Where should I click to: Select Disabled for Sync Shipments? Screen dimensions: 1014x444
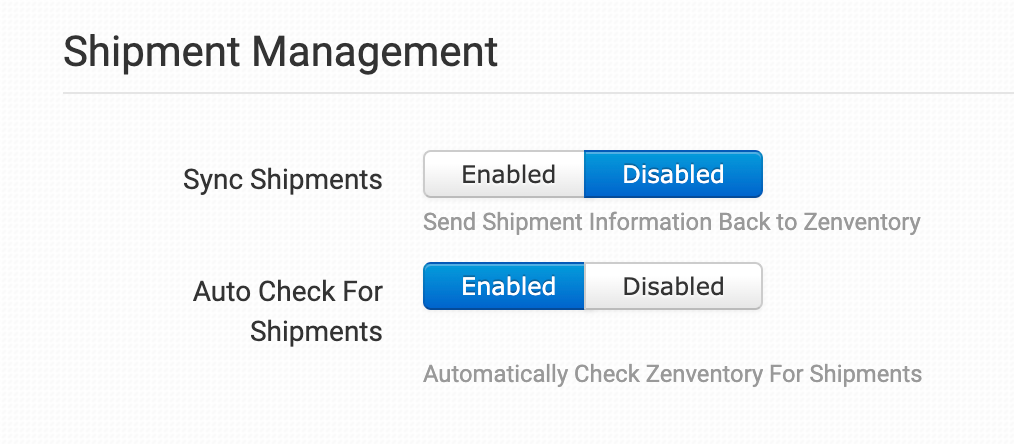click(673, 174)
